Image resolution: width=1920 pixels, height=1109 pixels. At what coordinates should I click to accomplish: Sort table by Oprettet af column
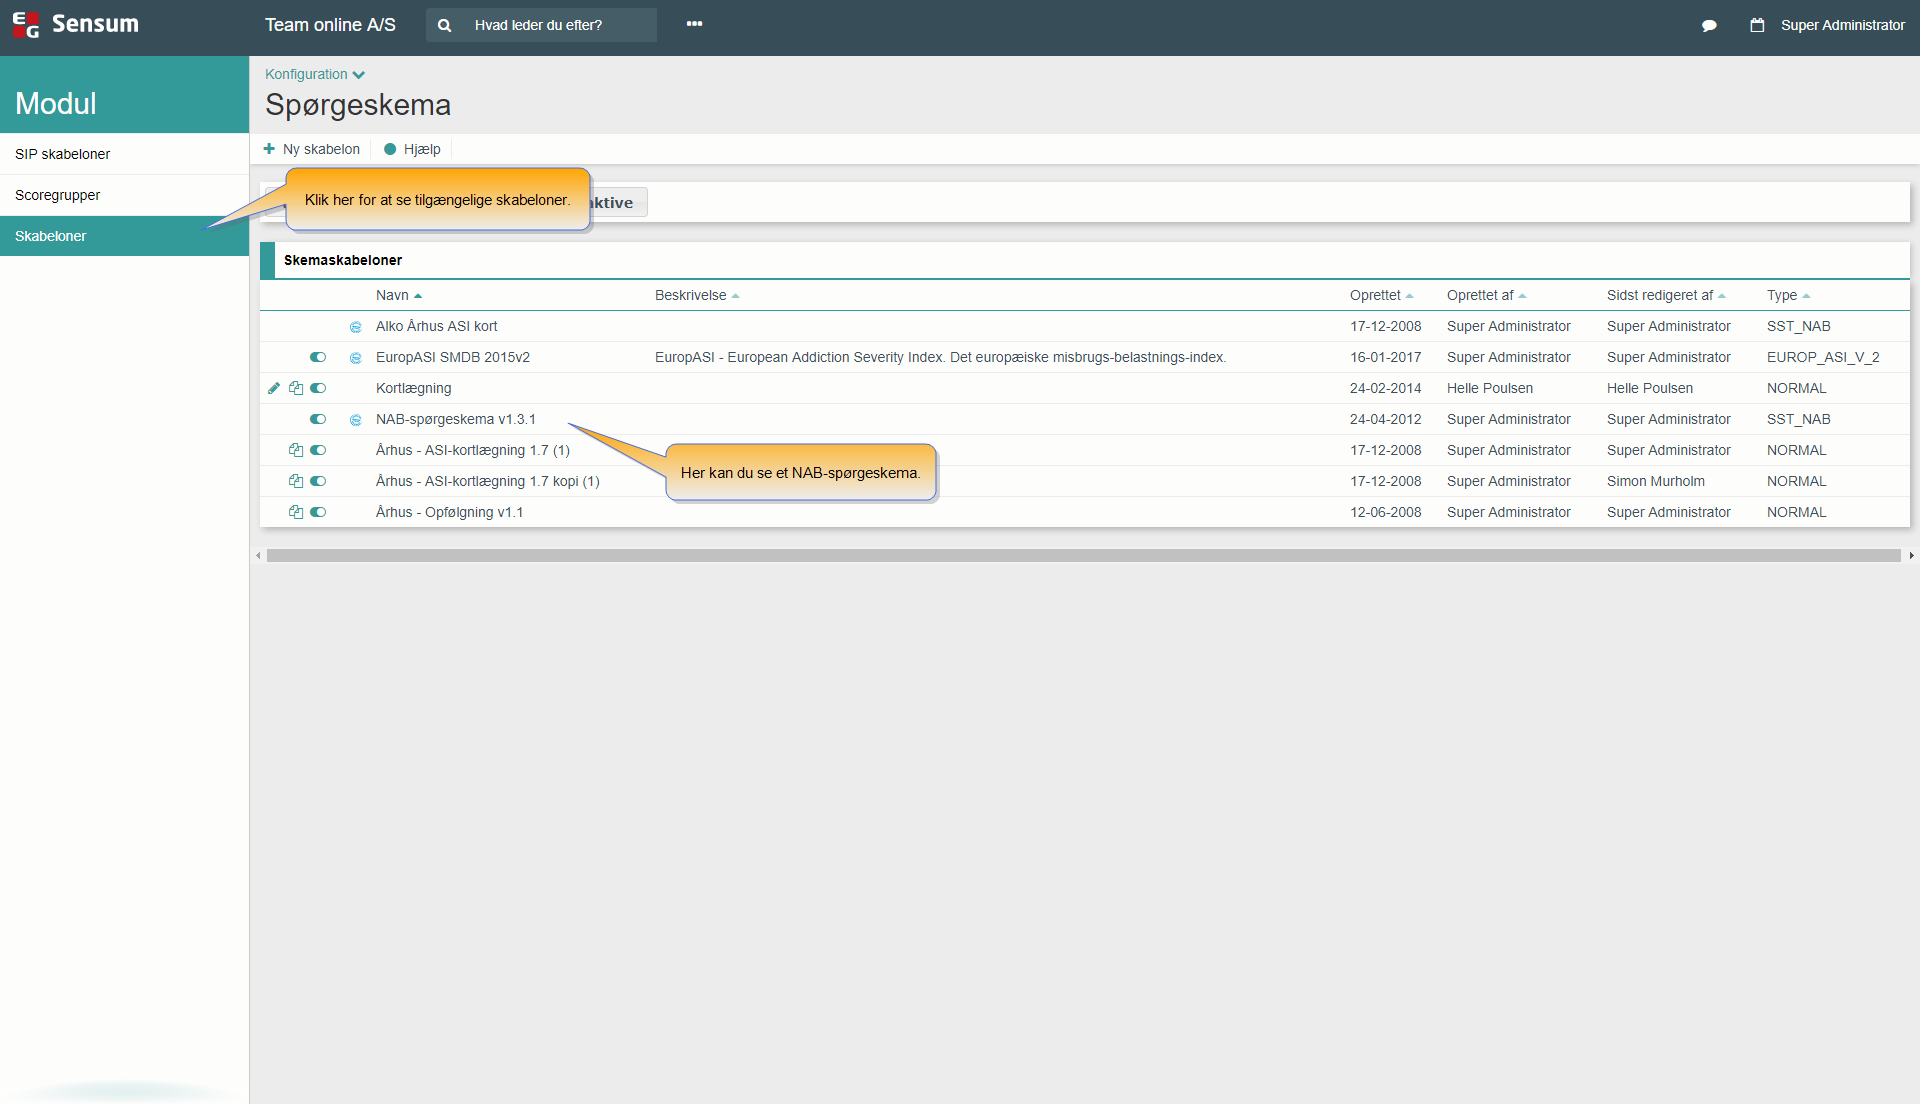1486,295
